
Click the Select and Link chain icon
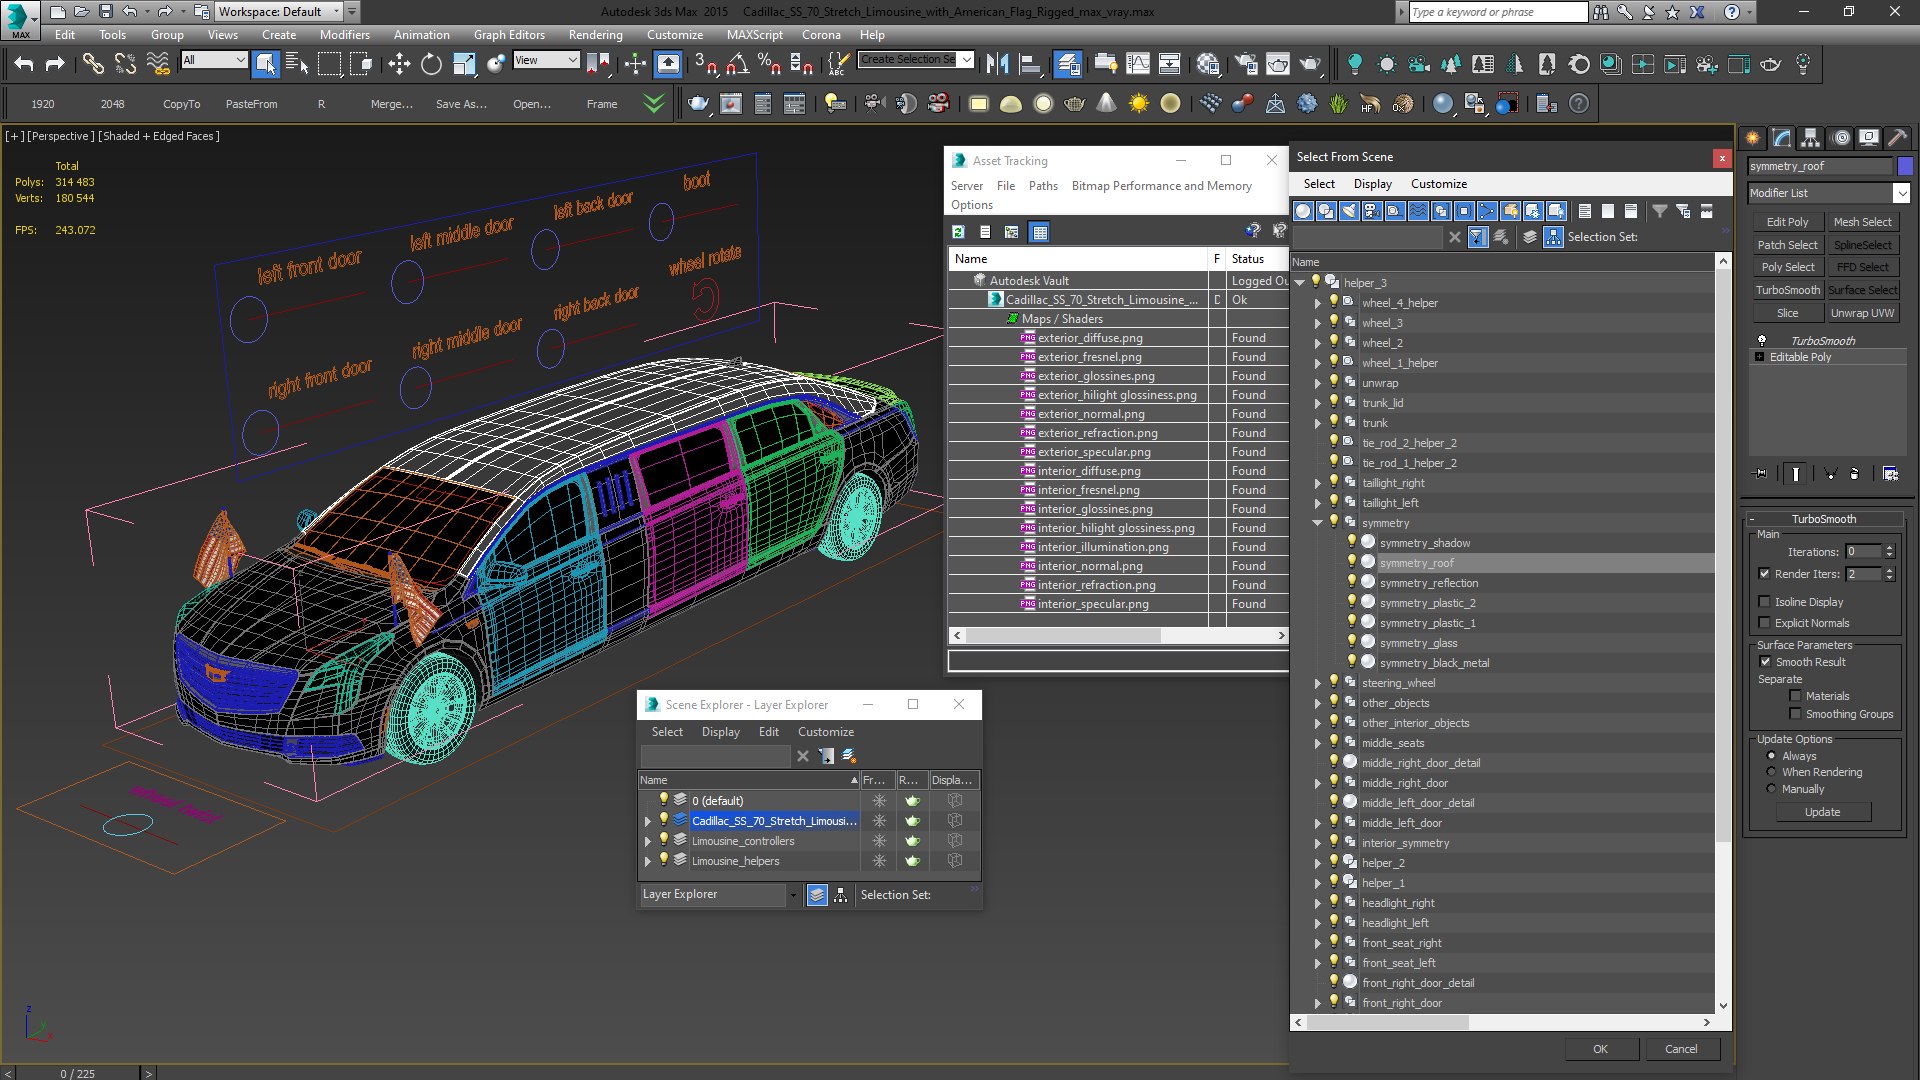[x=93, y=64]
